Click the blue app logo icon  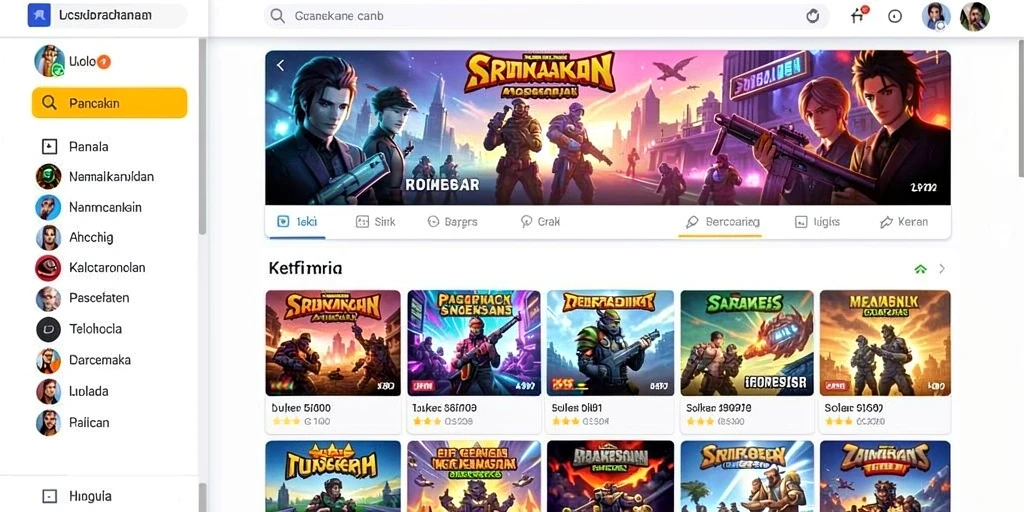pyautogui.click(x=39, y=15)
